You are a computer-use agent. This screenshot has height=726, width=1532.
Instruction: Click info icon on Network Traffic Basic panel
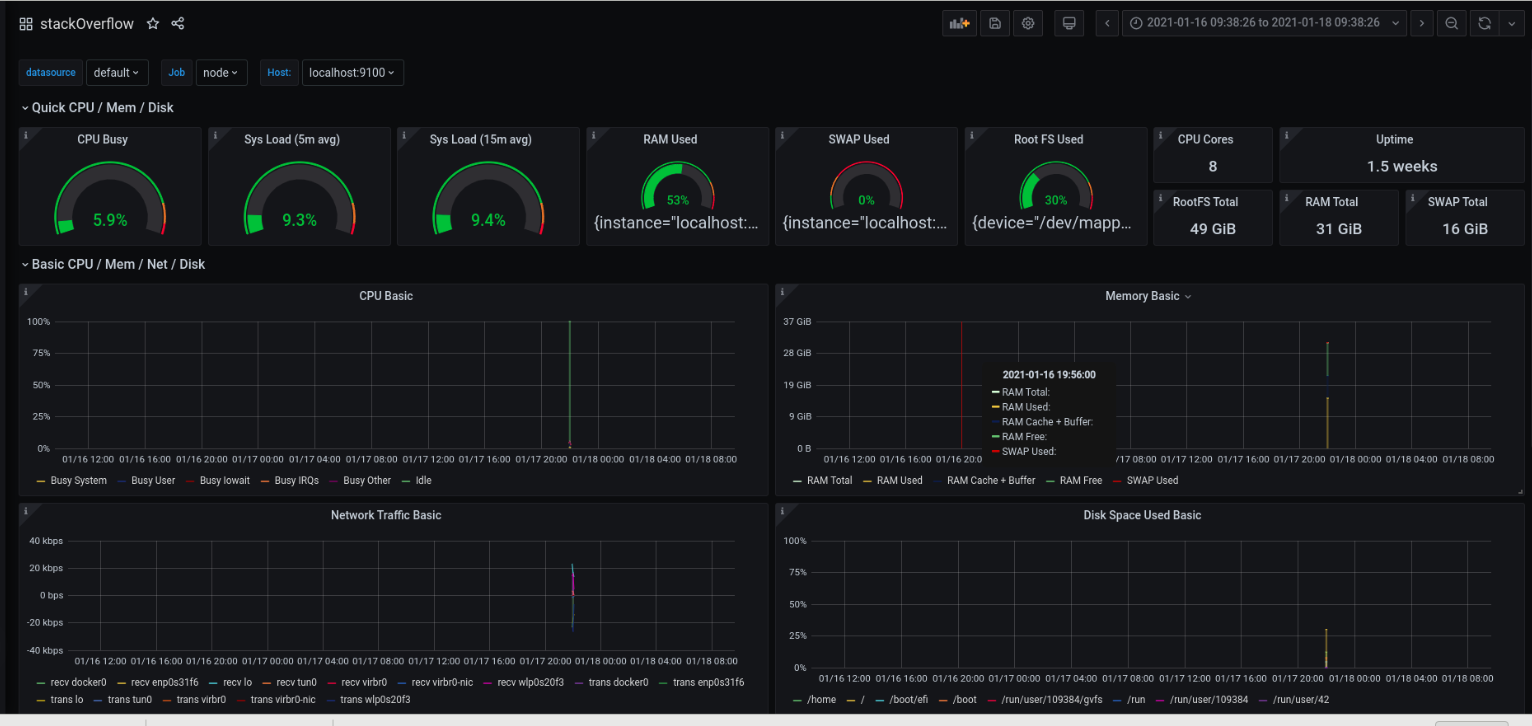click(26, 510)
